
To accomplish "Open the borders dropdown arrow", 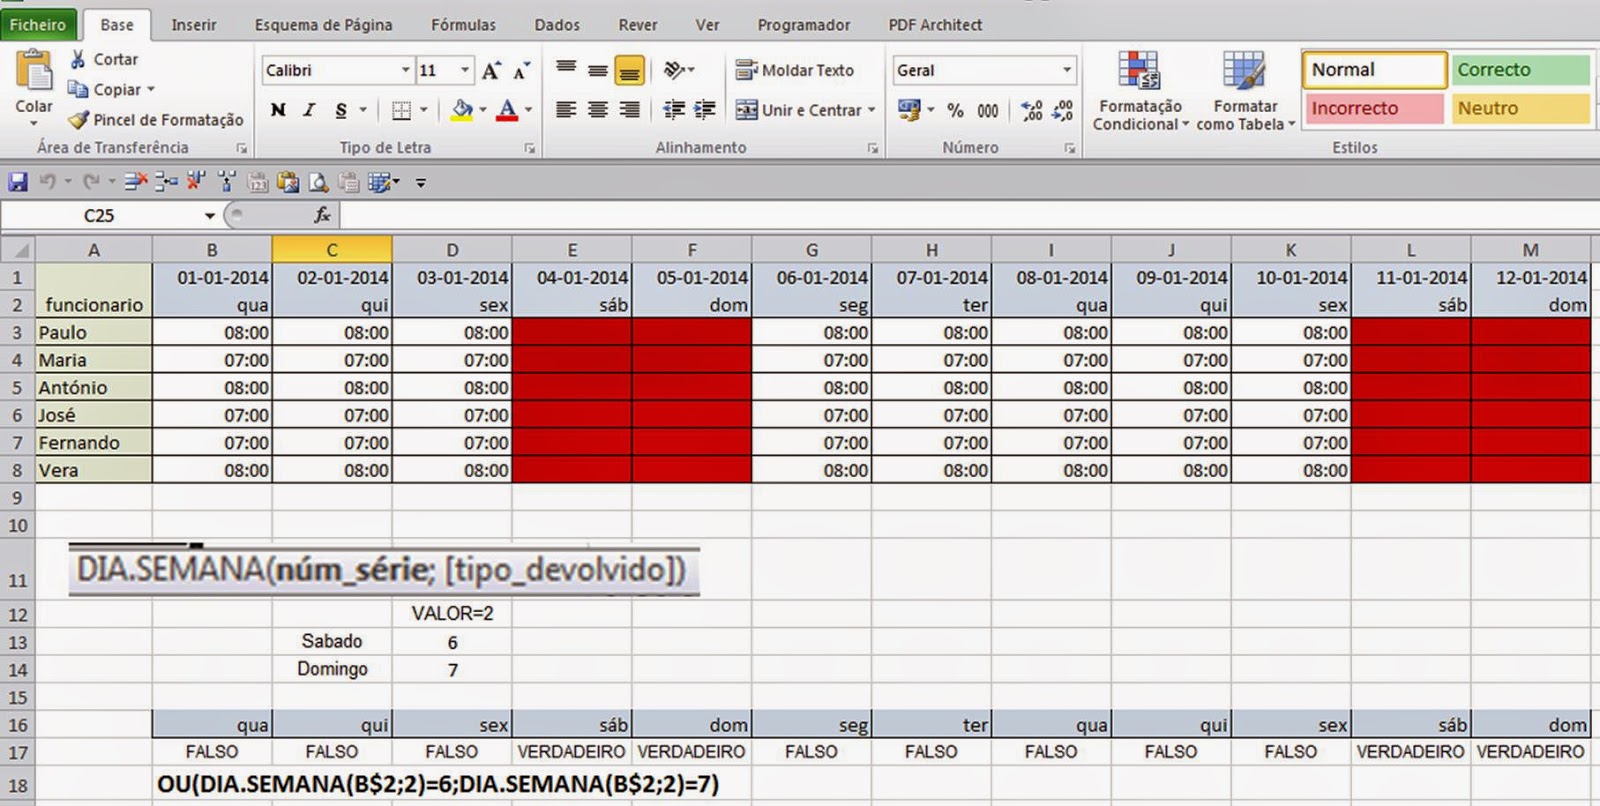I will click(424, 110).
